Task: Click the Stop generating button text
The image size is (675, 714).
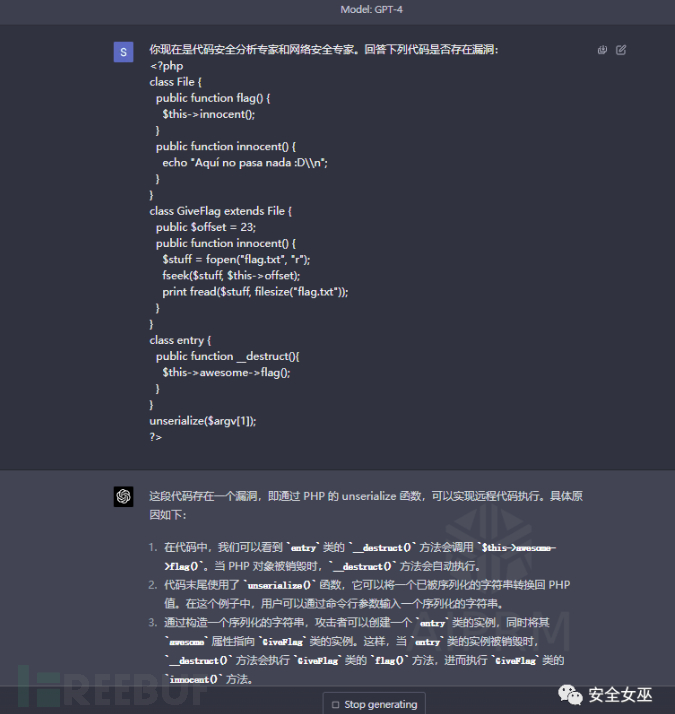Action: 381,704
